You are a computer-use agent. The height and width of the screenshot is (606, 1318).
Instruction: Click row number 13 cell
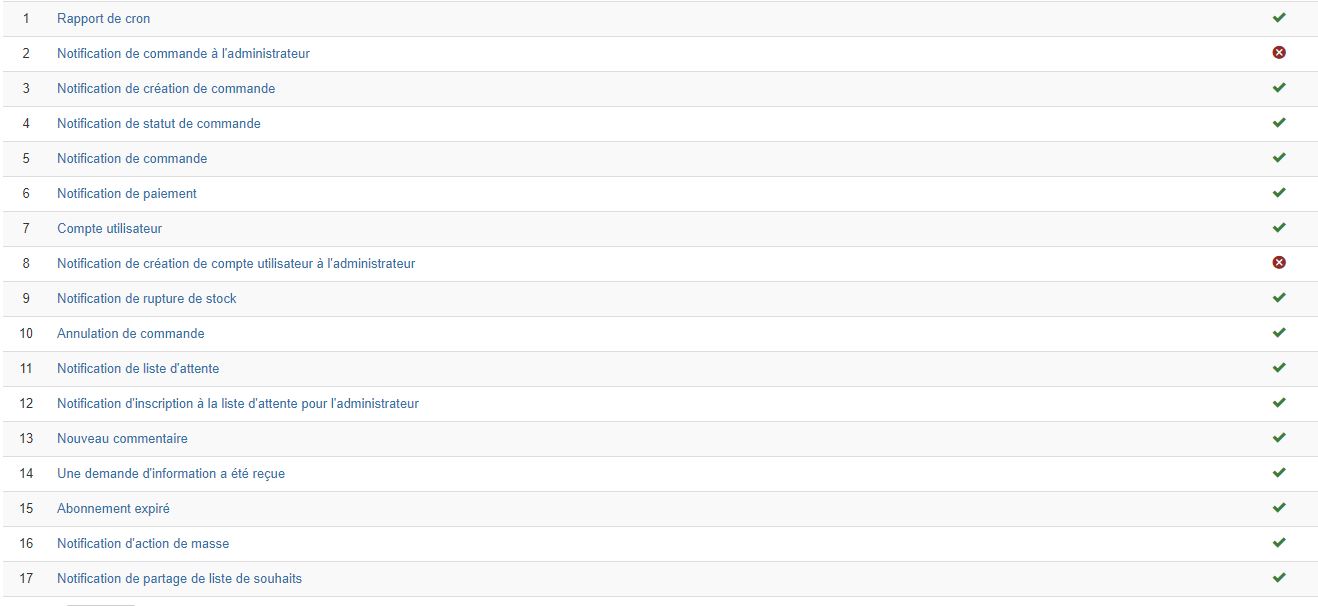coord(26,439)
